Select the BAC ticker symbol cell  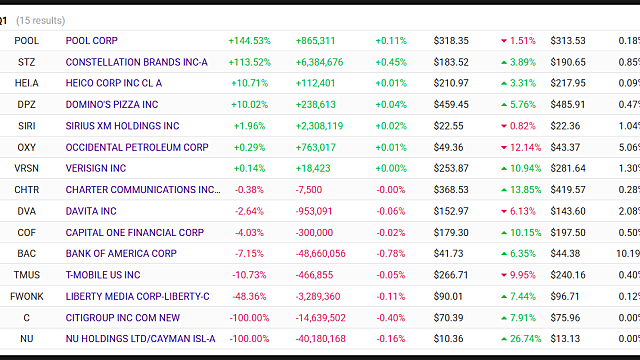coord(27,253)
